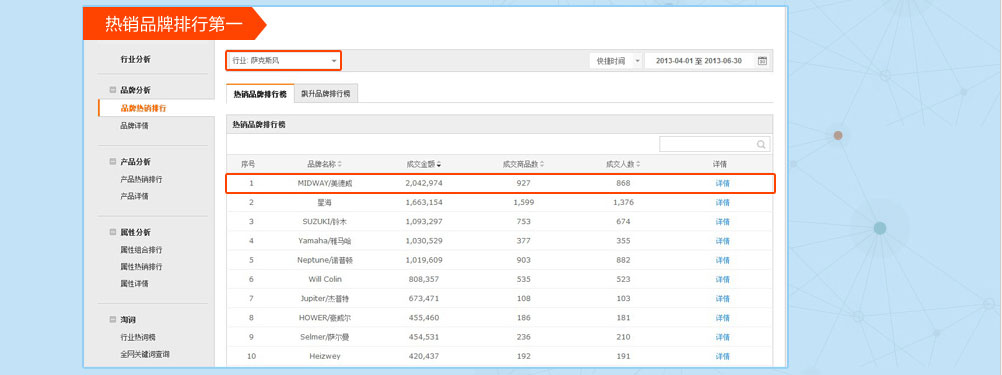
Task: Click brand name Will Colin
Action: [x=325, y=279]
